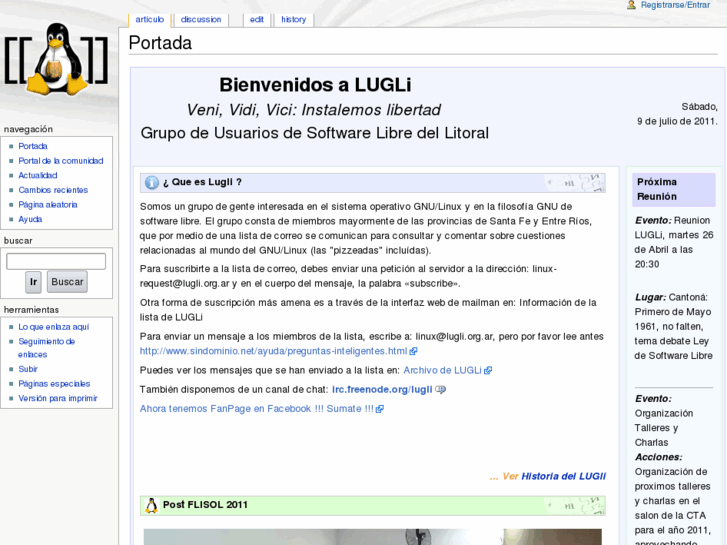
Task: Click the Veni, Vidi, Vici slogan text
Action: click(313, 110)
